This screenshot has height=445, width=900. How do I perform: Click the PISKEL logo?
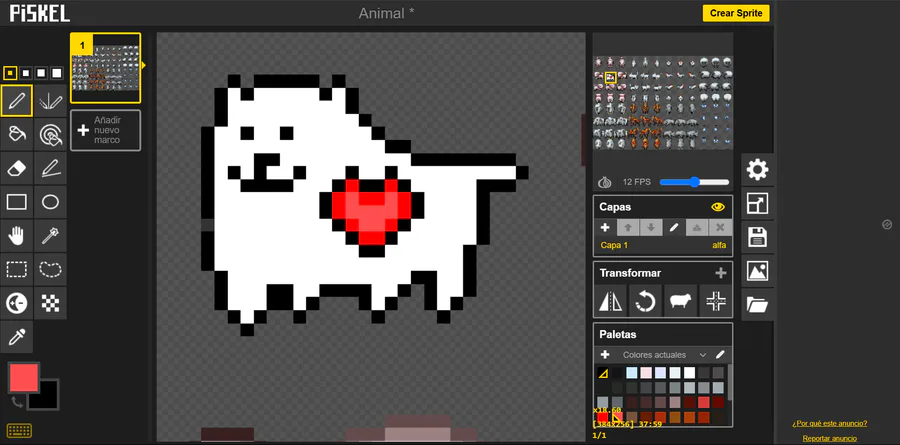40,13
